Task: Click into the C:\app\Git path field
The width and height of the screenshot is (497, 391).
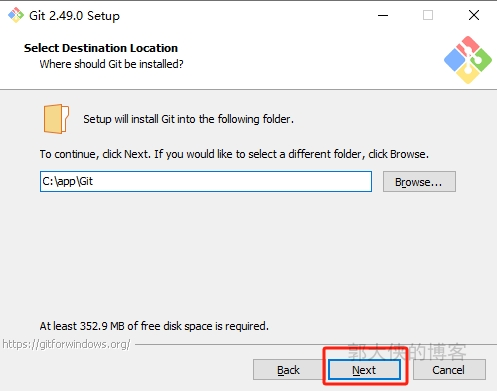Action: tap(206, 182)
